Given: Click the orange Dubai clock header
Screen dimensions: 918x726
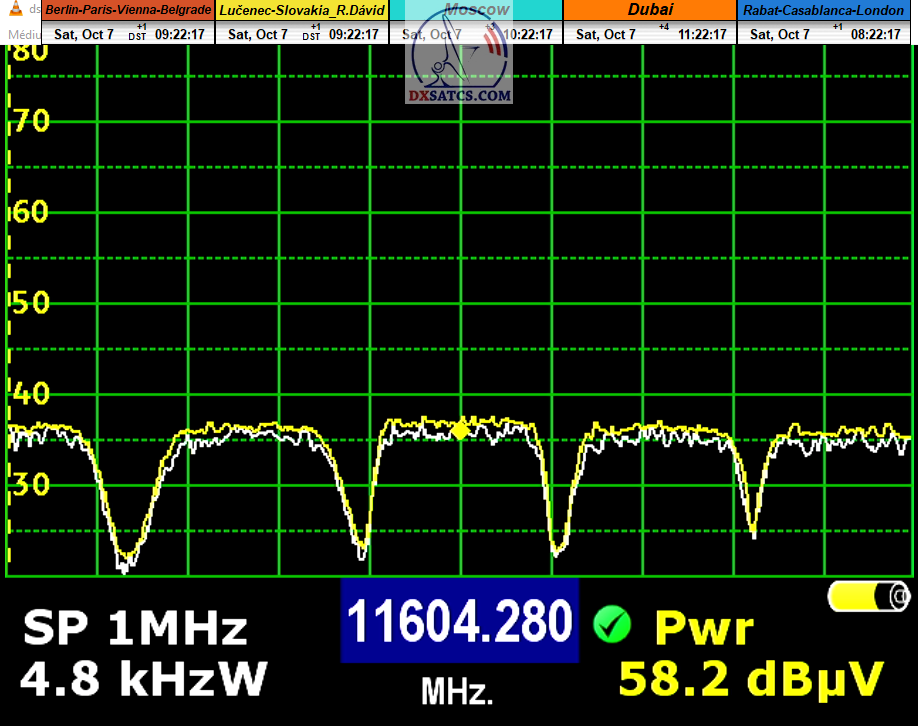Looking at the screenshot, I should coord(650,10).
